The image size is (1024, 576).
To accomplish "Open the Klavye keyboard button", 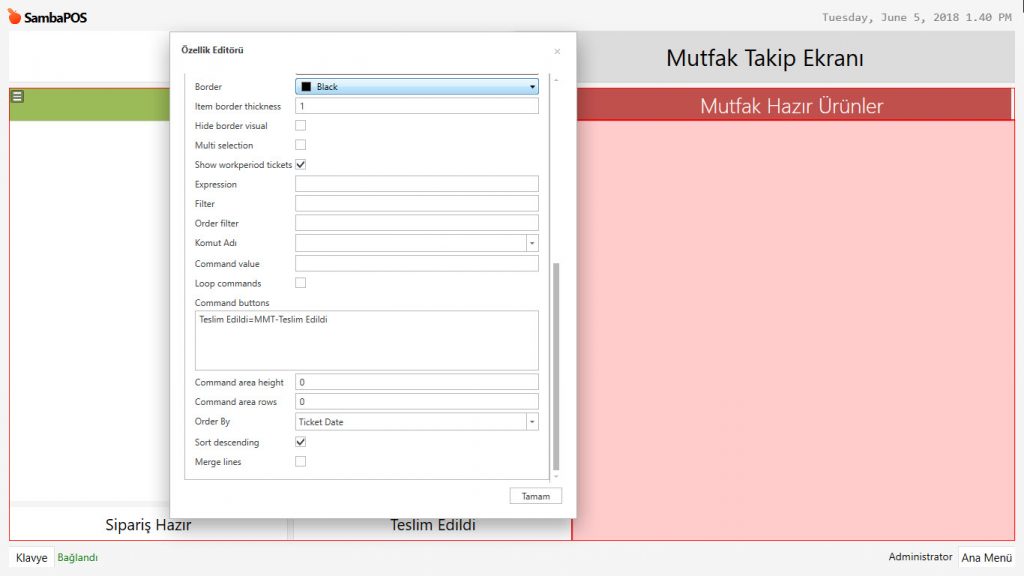I will (x=32, y=558).
